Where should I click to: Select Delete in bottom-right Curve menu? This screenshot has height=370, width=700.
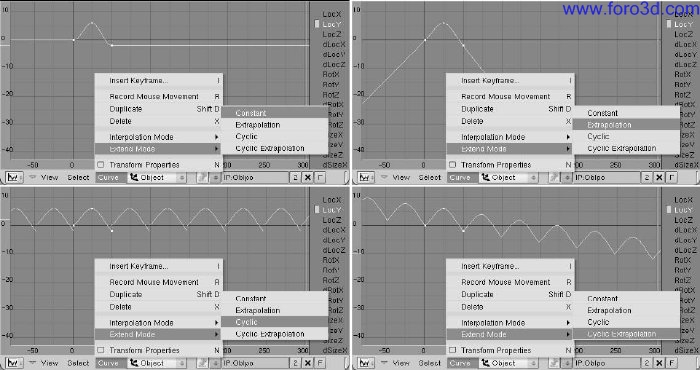click(x=510, y=307)
